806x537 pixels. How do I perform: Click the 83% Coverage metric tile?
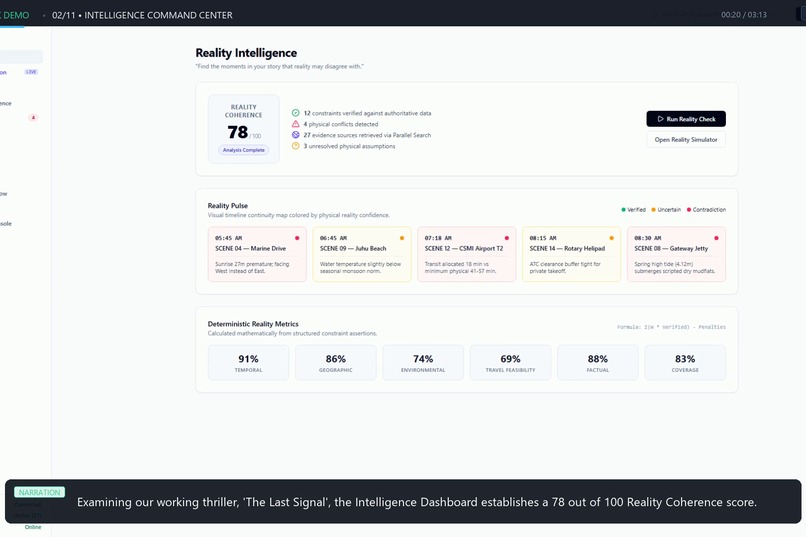click(685, 363)
